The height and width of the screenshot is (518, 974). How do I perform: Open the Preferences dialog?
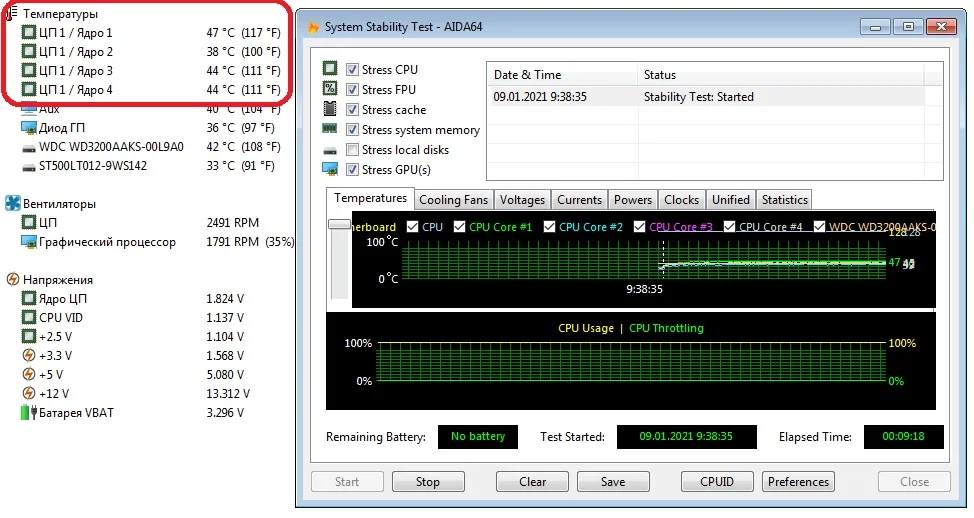point(798,481)
